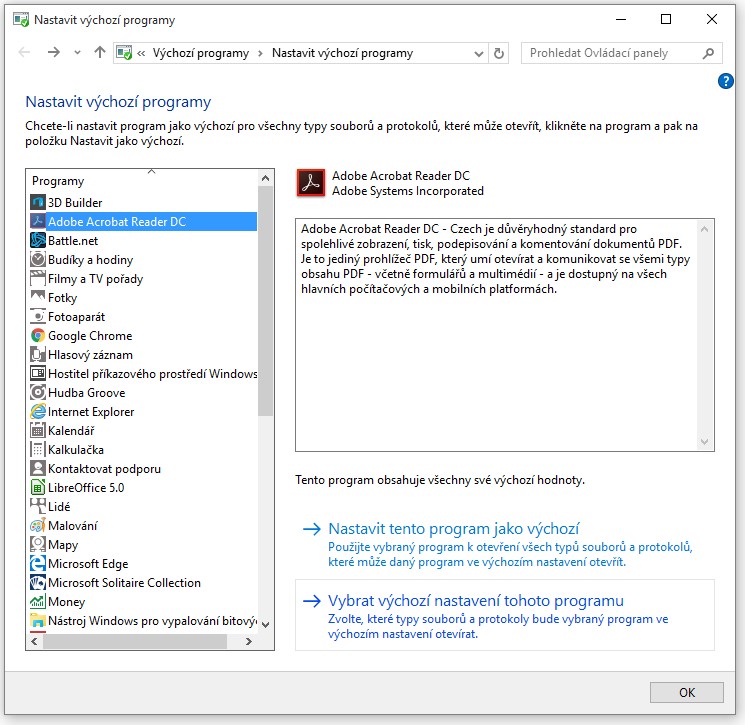This screenshot has height=725, width=745.
Task: Click the Internet Explorer icon
Action: (38, 411)
